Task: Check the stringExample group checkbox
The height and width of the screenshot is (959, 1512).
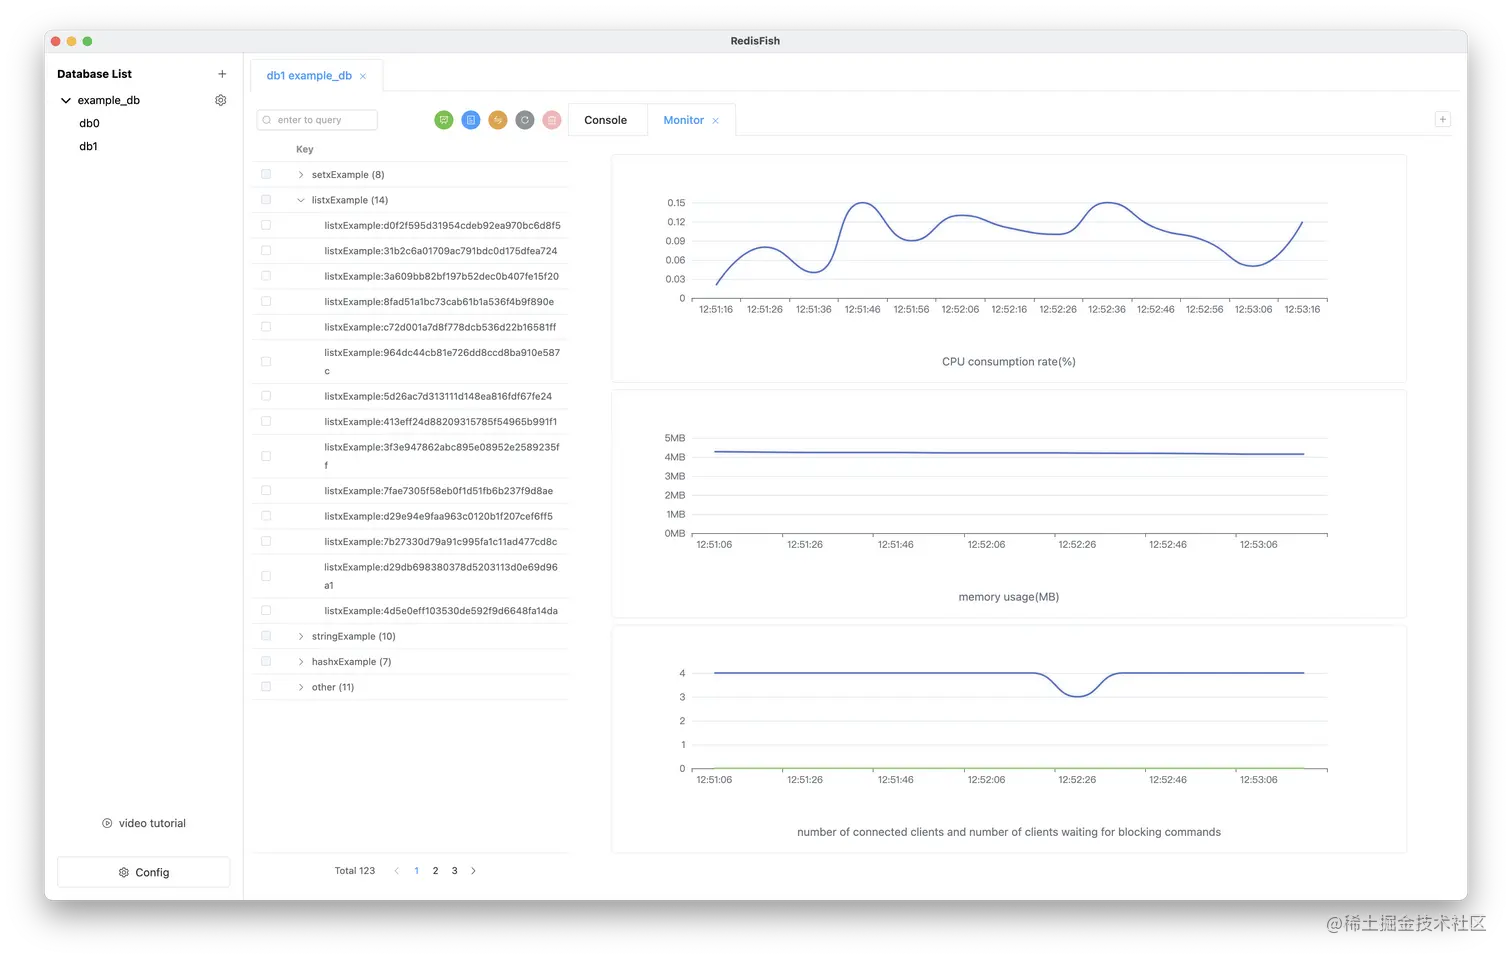Action: pyautogui.click(x=266, y=636)
